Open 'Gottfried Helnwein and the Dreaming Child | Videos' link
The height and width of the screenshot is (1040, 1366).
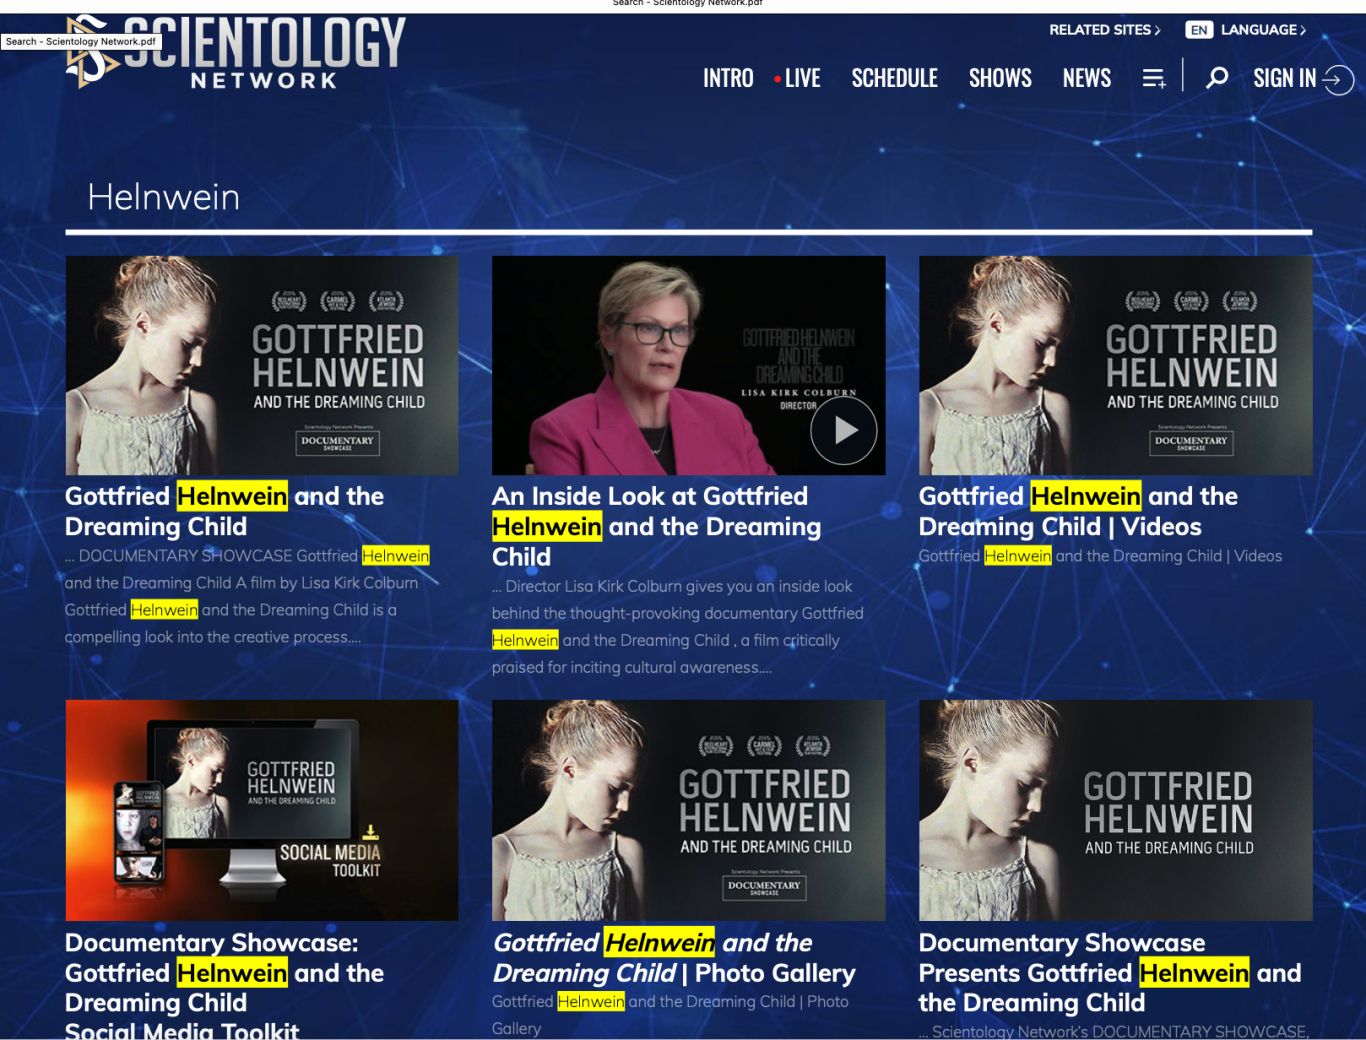(x=1078, y=511)
